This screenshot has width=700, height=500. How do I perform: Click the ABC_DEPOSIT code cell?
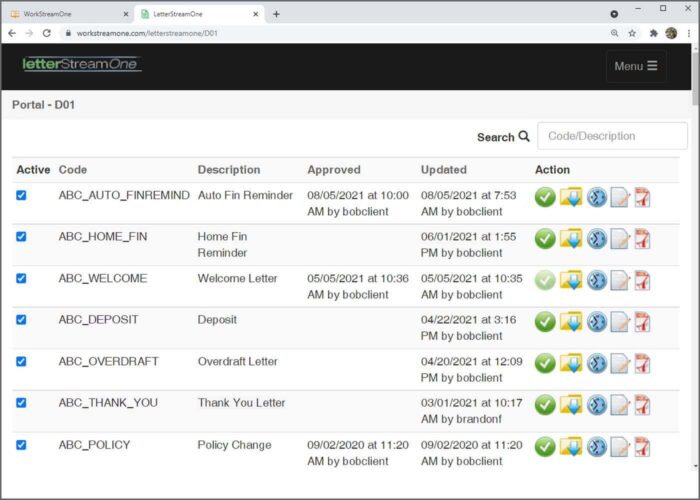coord(99,320)
